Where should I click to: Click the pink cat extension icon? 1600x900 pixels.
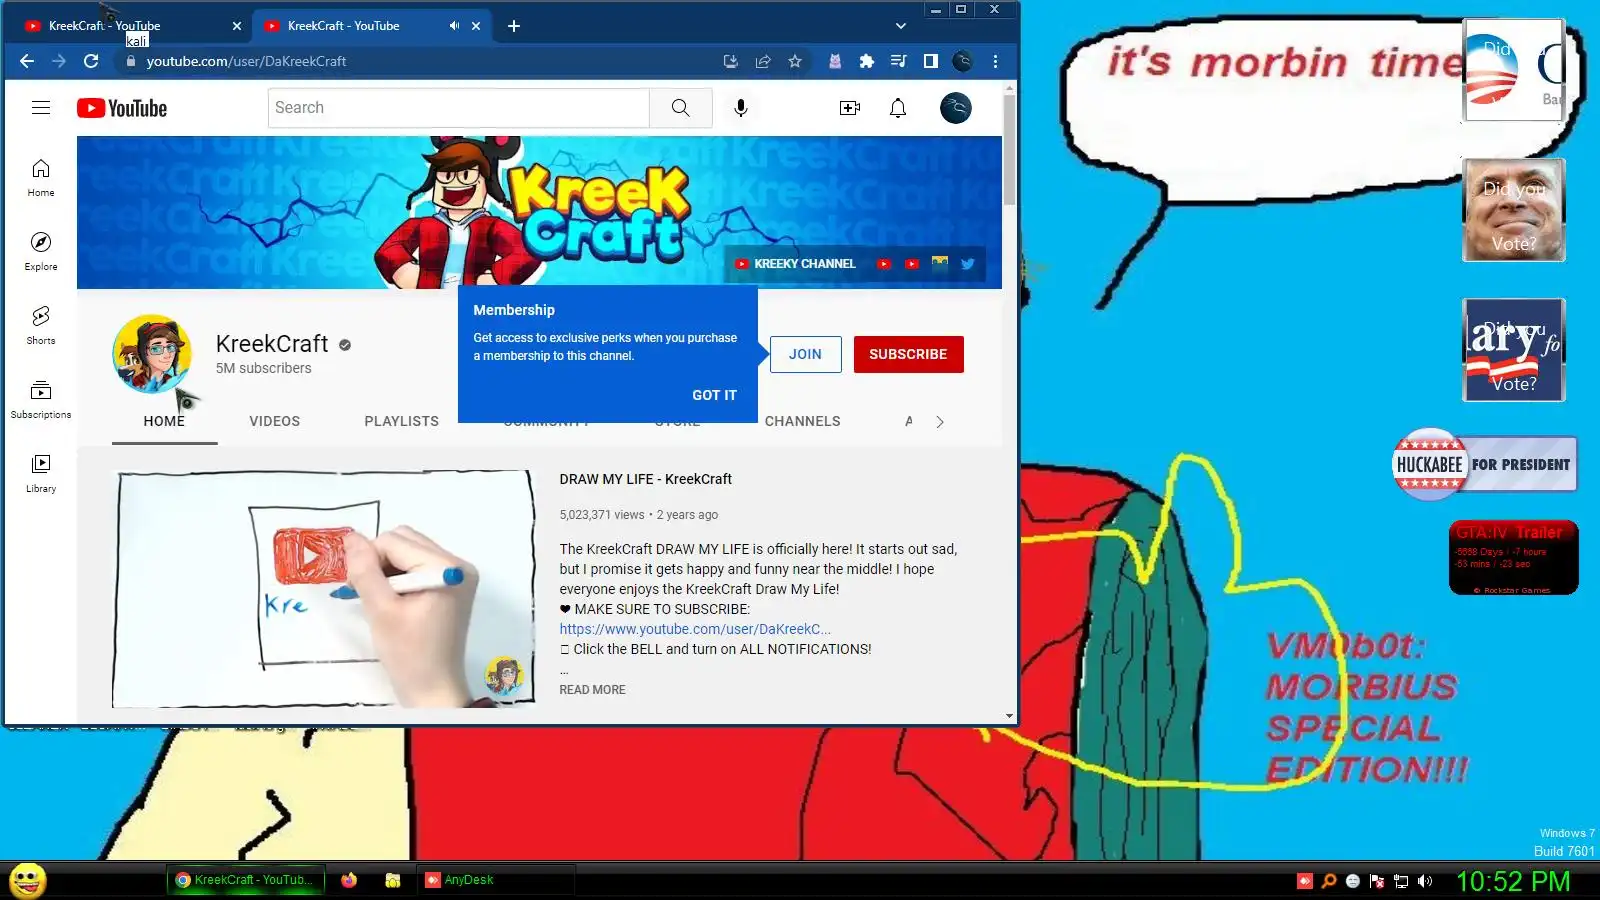pyautogui.click(x=835, y=61)
